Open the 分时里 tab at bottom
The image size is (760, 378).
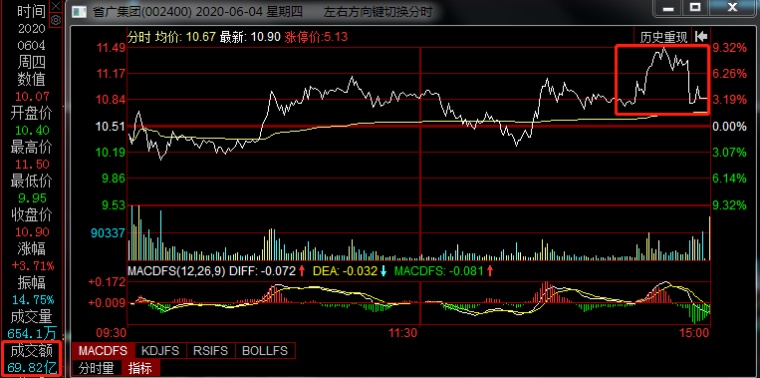(x=96, y=368)
